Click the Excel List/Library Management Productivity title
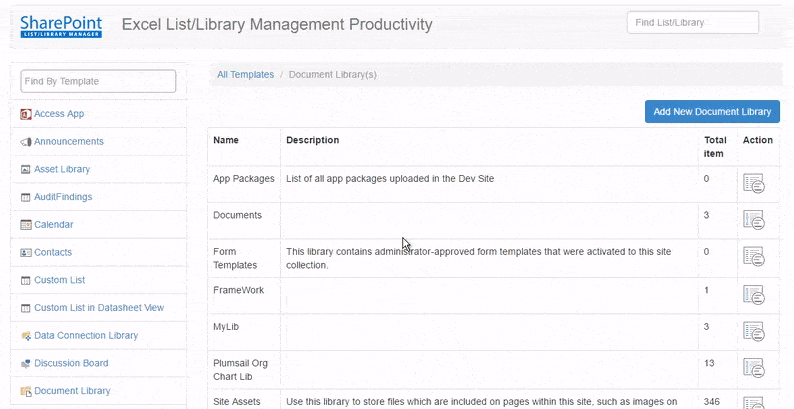 277,24
